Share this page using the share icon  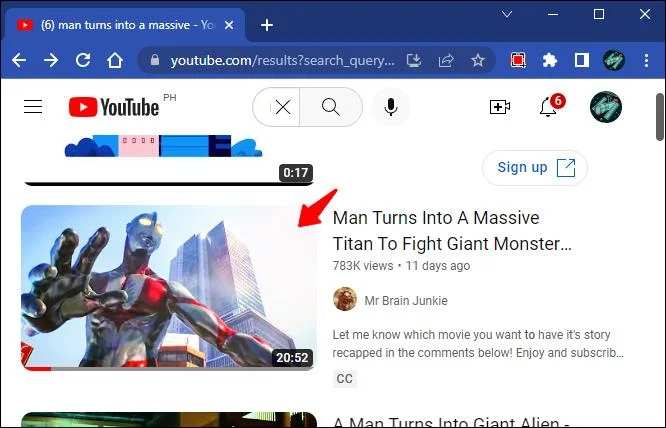(446, 60)
